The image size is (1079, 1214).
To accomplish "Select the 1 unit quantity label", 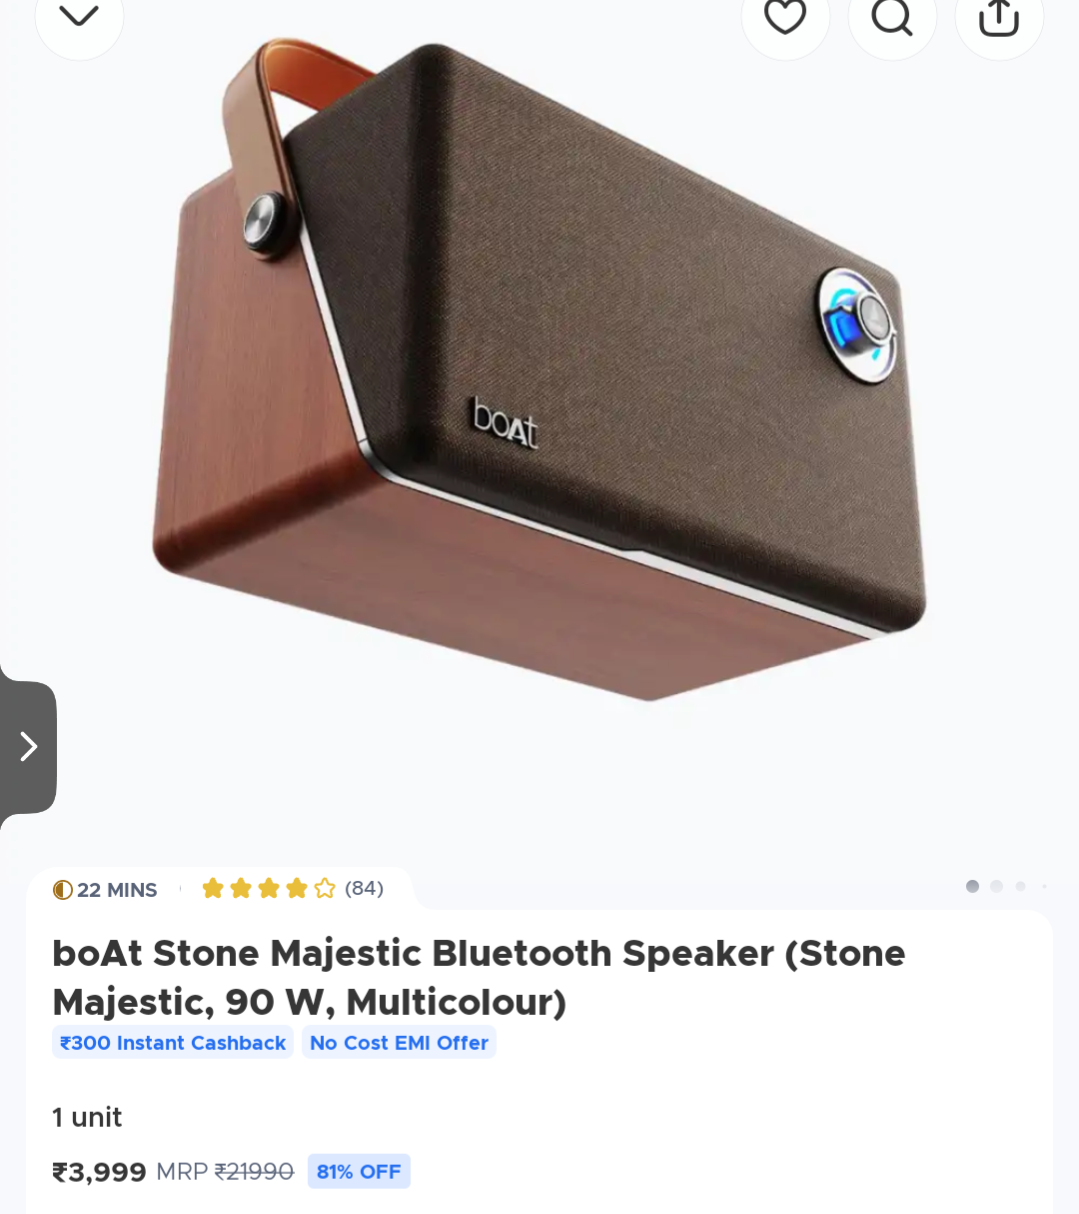I will click(87, 1117).
